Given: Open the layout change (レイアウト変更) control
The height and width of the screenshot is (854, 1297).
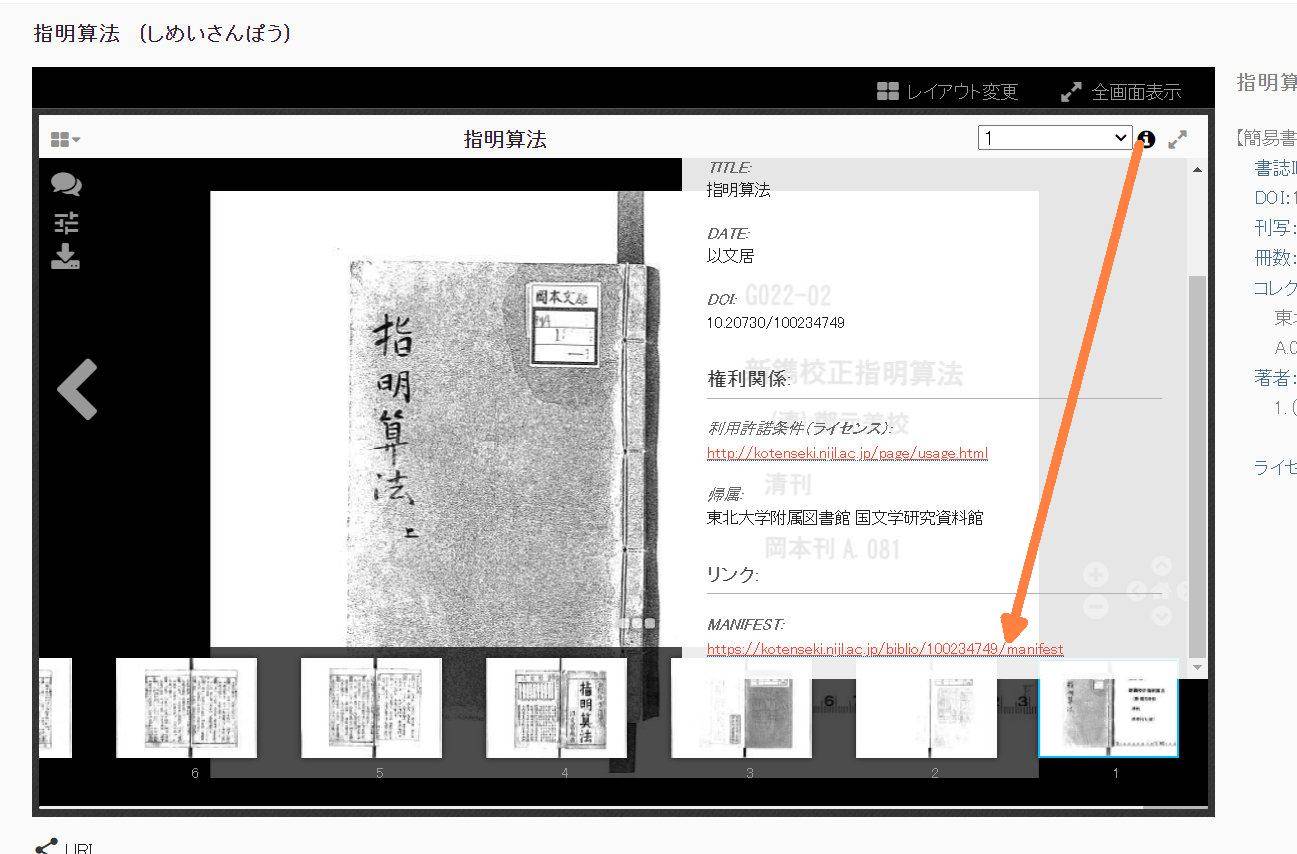Looking at the screenshot, I should pos(947,92).
